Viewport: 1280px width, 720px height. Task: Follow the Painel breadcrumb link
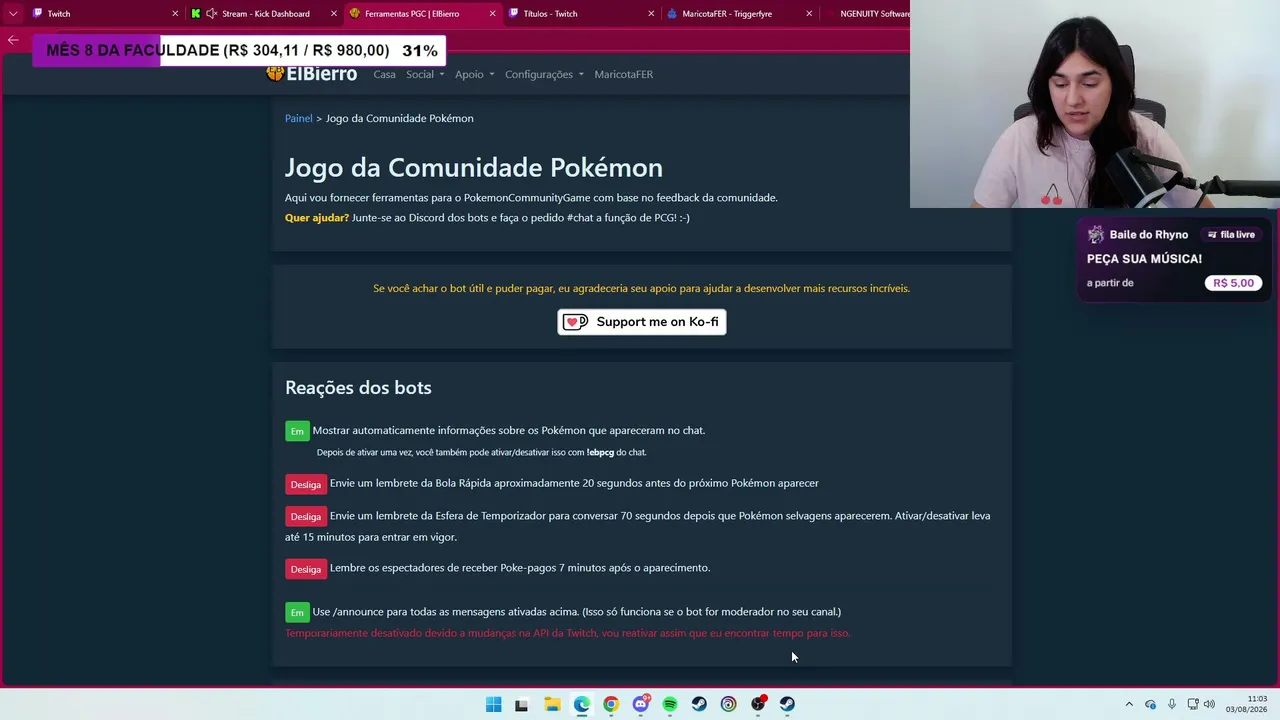coord(299,118)
